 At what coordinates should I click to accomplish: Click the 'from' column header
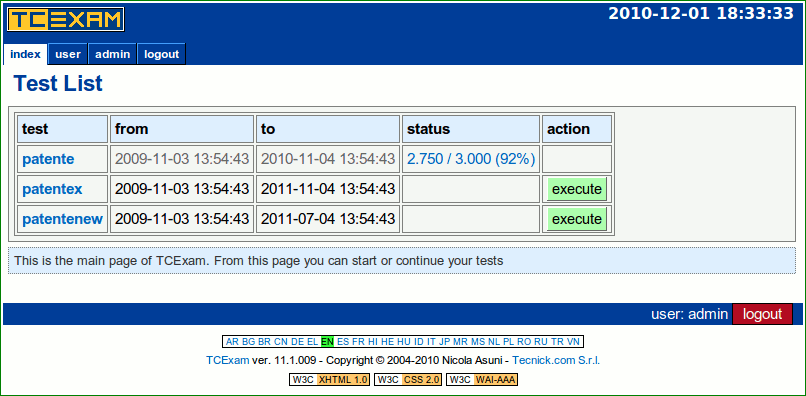182,129
